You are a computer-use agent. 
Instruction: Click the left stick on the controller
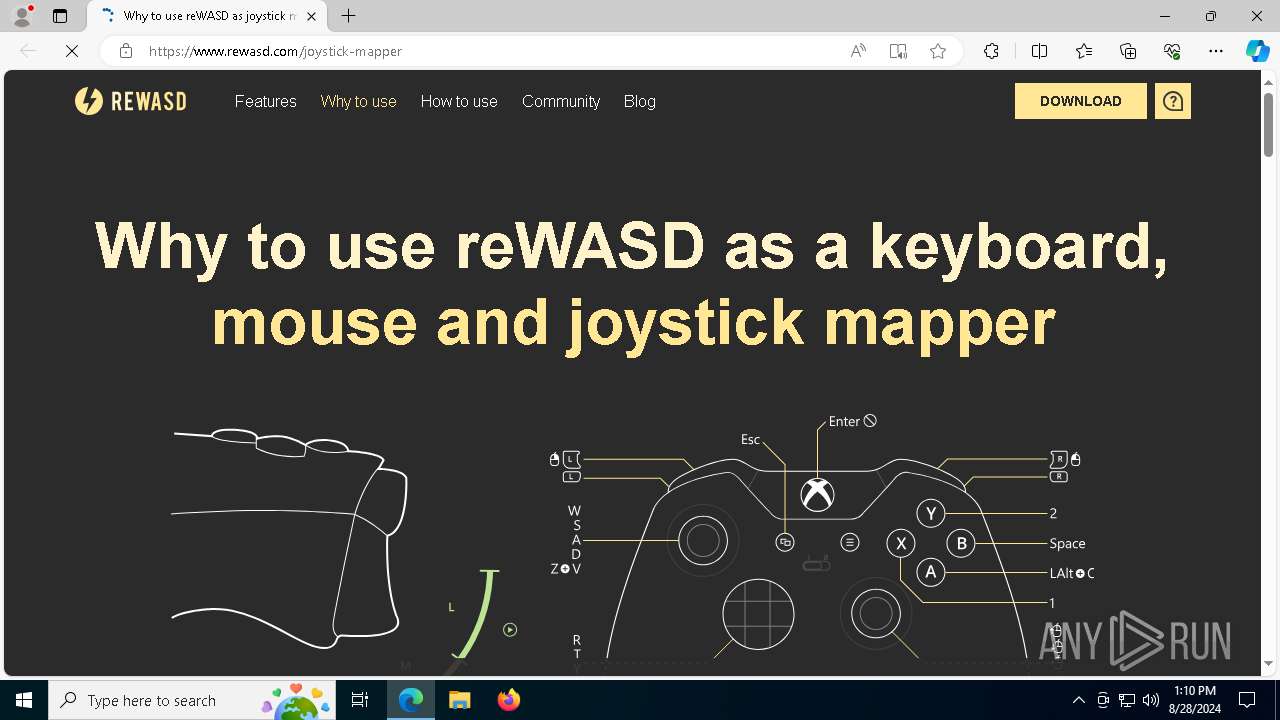click(703, 541)
